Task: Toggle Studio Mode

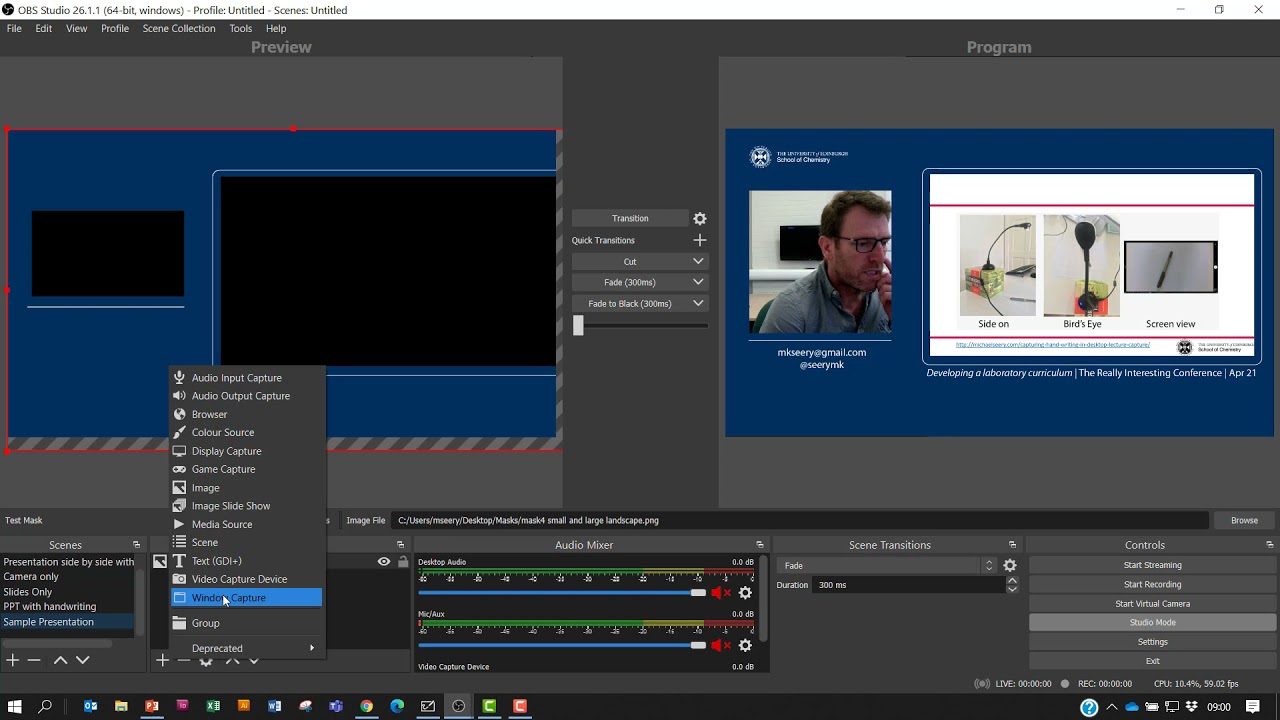Action: pos(1152,622)
